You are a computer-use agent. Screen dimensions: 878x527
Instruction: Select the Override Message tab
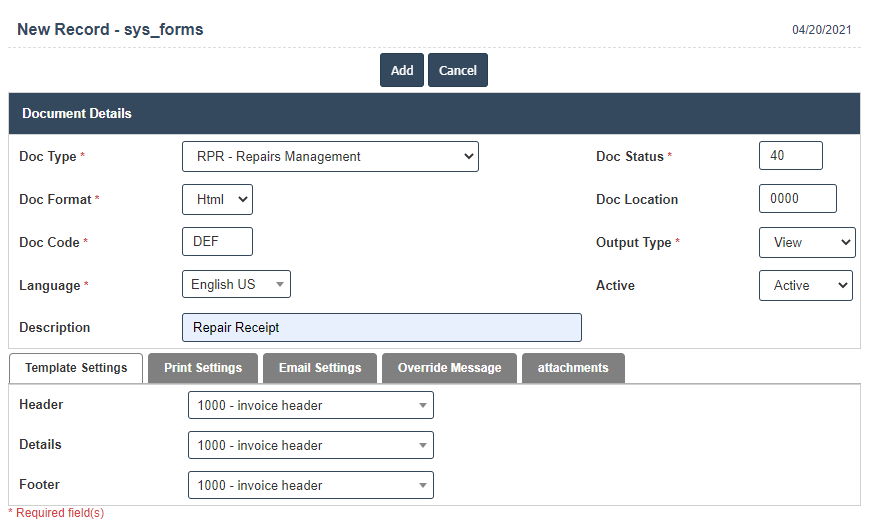449,368
